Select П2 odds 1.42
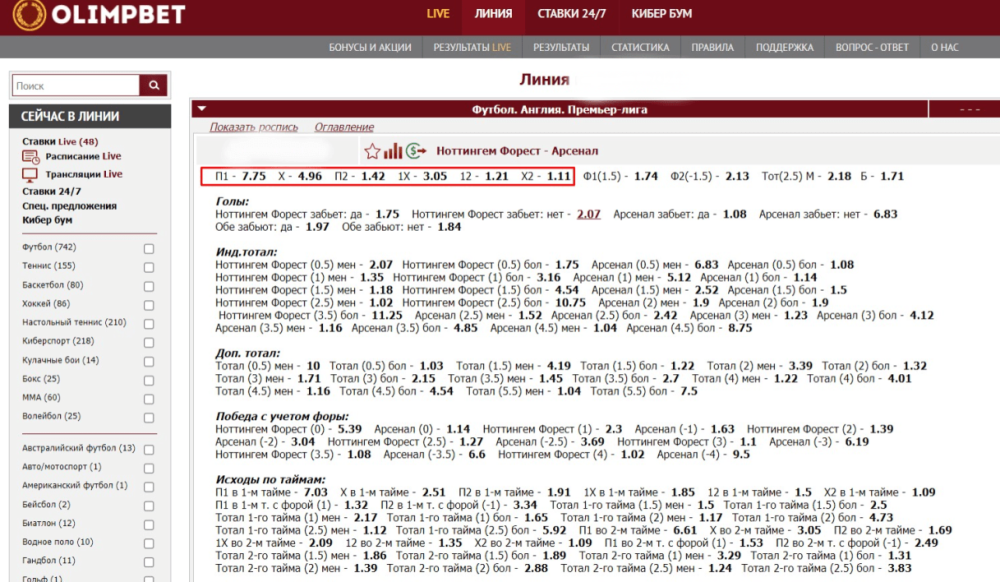The height and width of the screenshot is (582, 1000). [373, 176]
